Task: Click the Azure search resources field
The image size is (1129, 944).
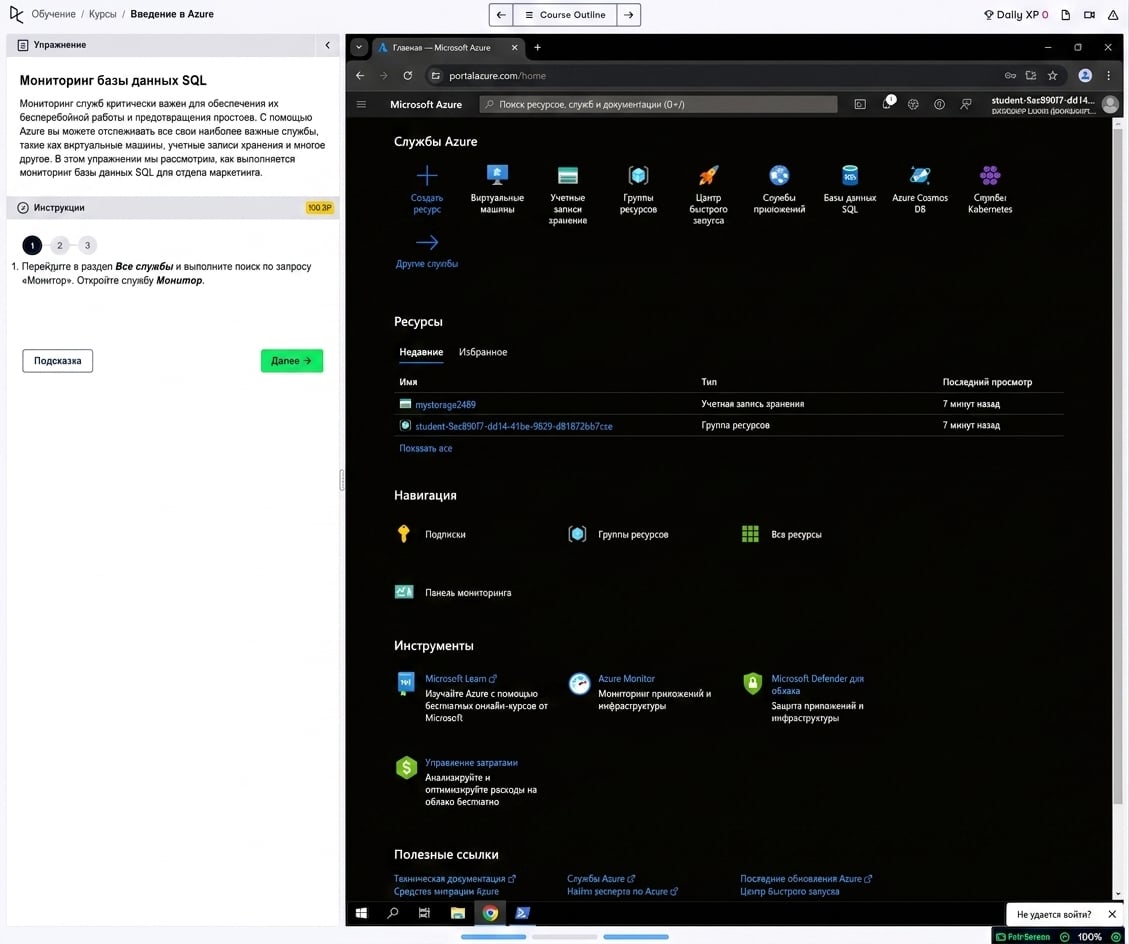Action: click(658, 104)
